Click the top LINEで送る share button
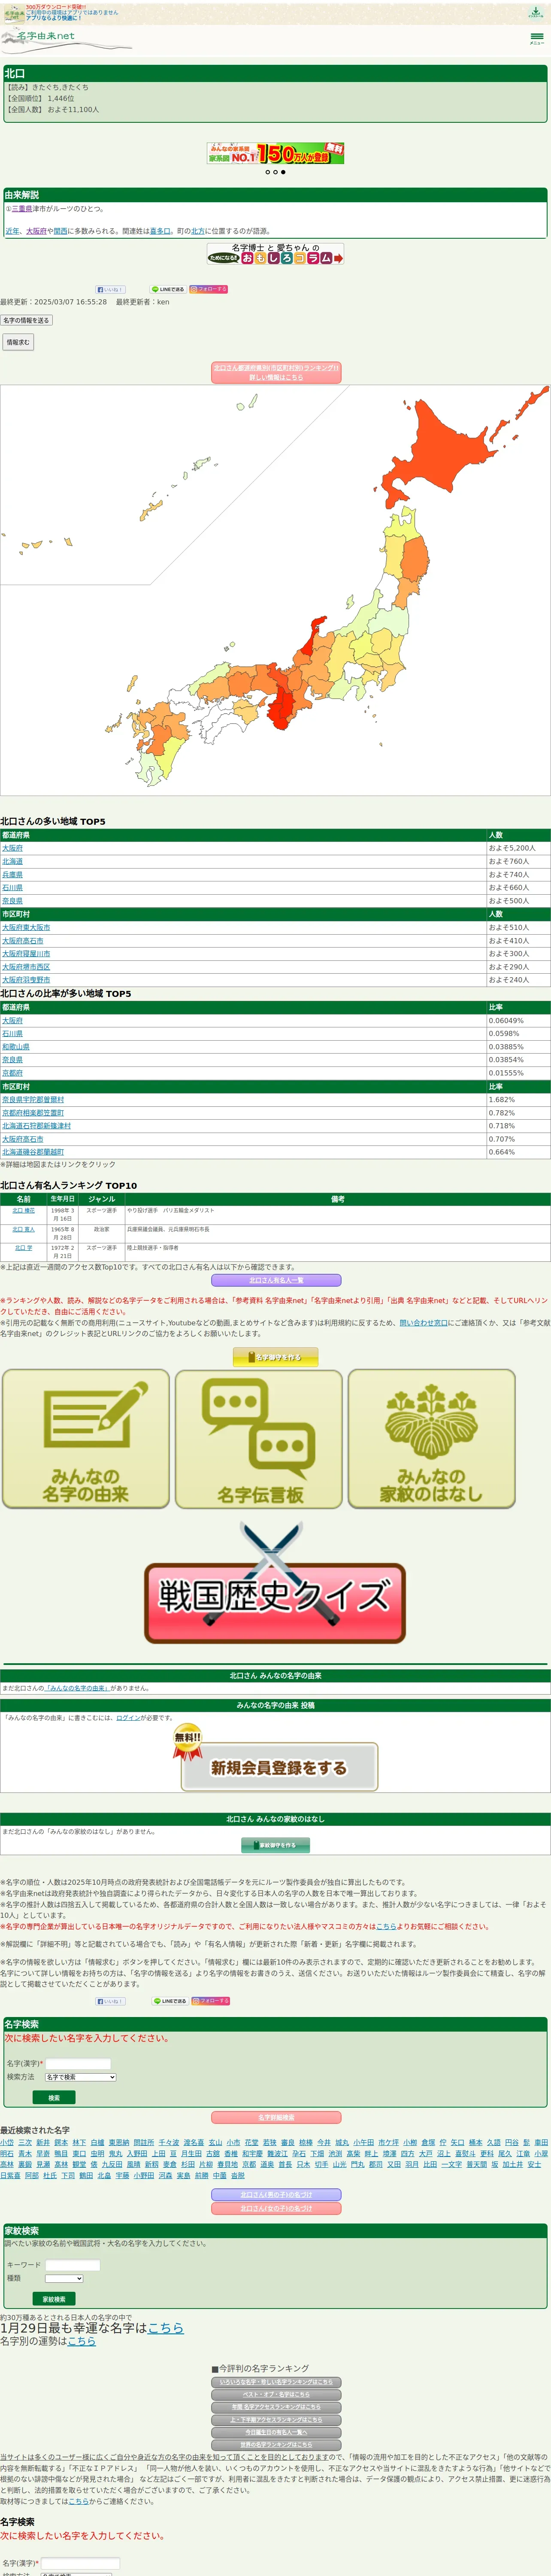 [x=168, y=289]
